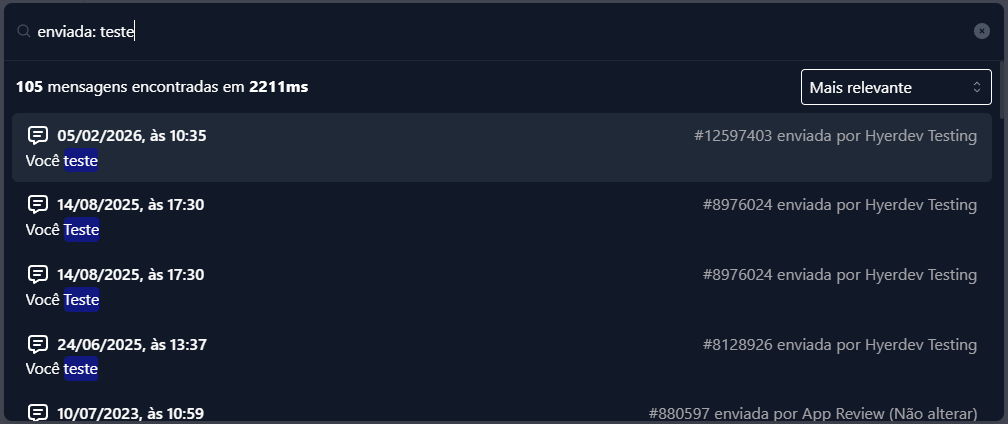Image resolution: width=1008 pixels, height=424 pixels.
Task: Click message icon beside 10/07/2023 result
Action: (38, 412)
